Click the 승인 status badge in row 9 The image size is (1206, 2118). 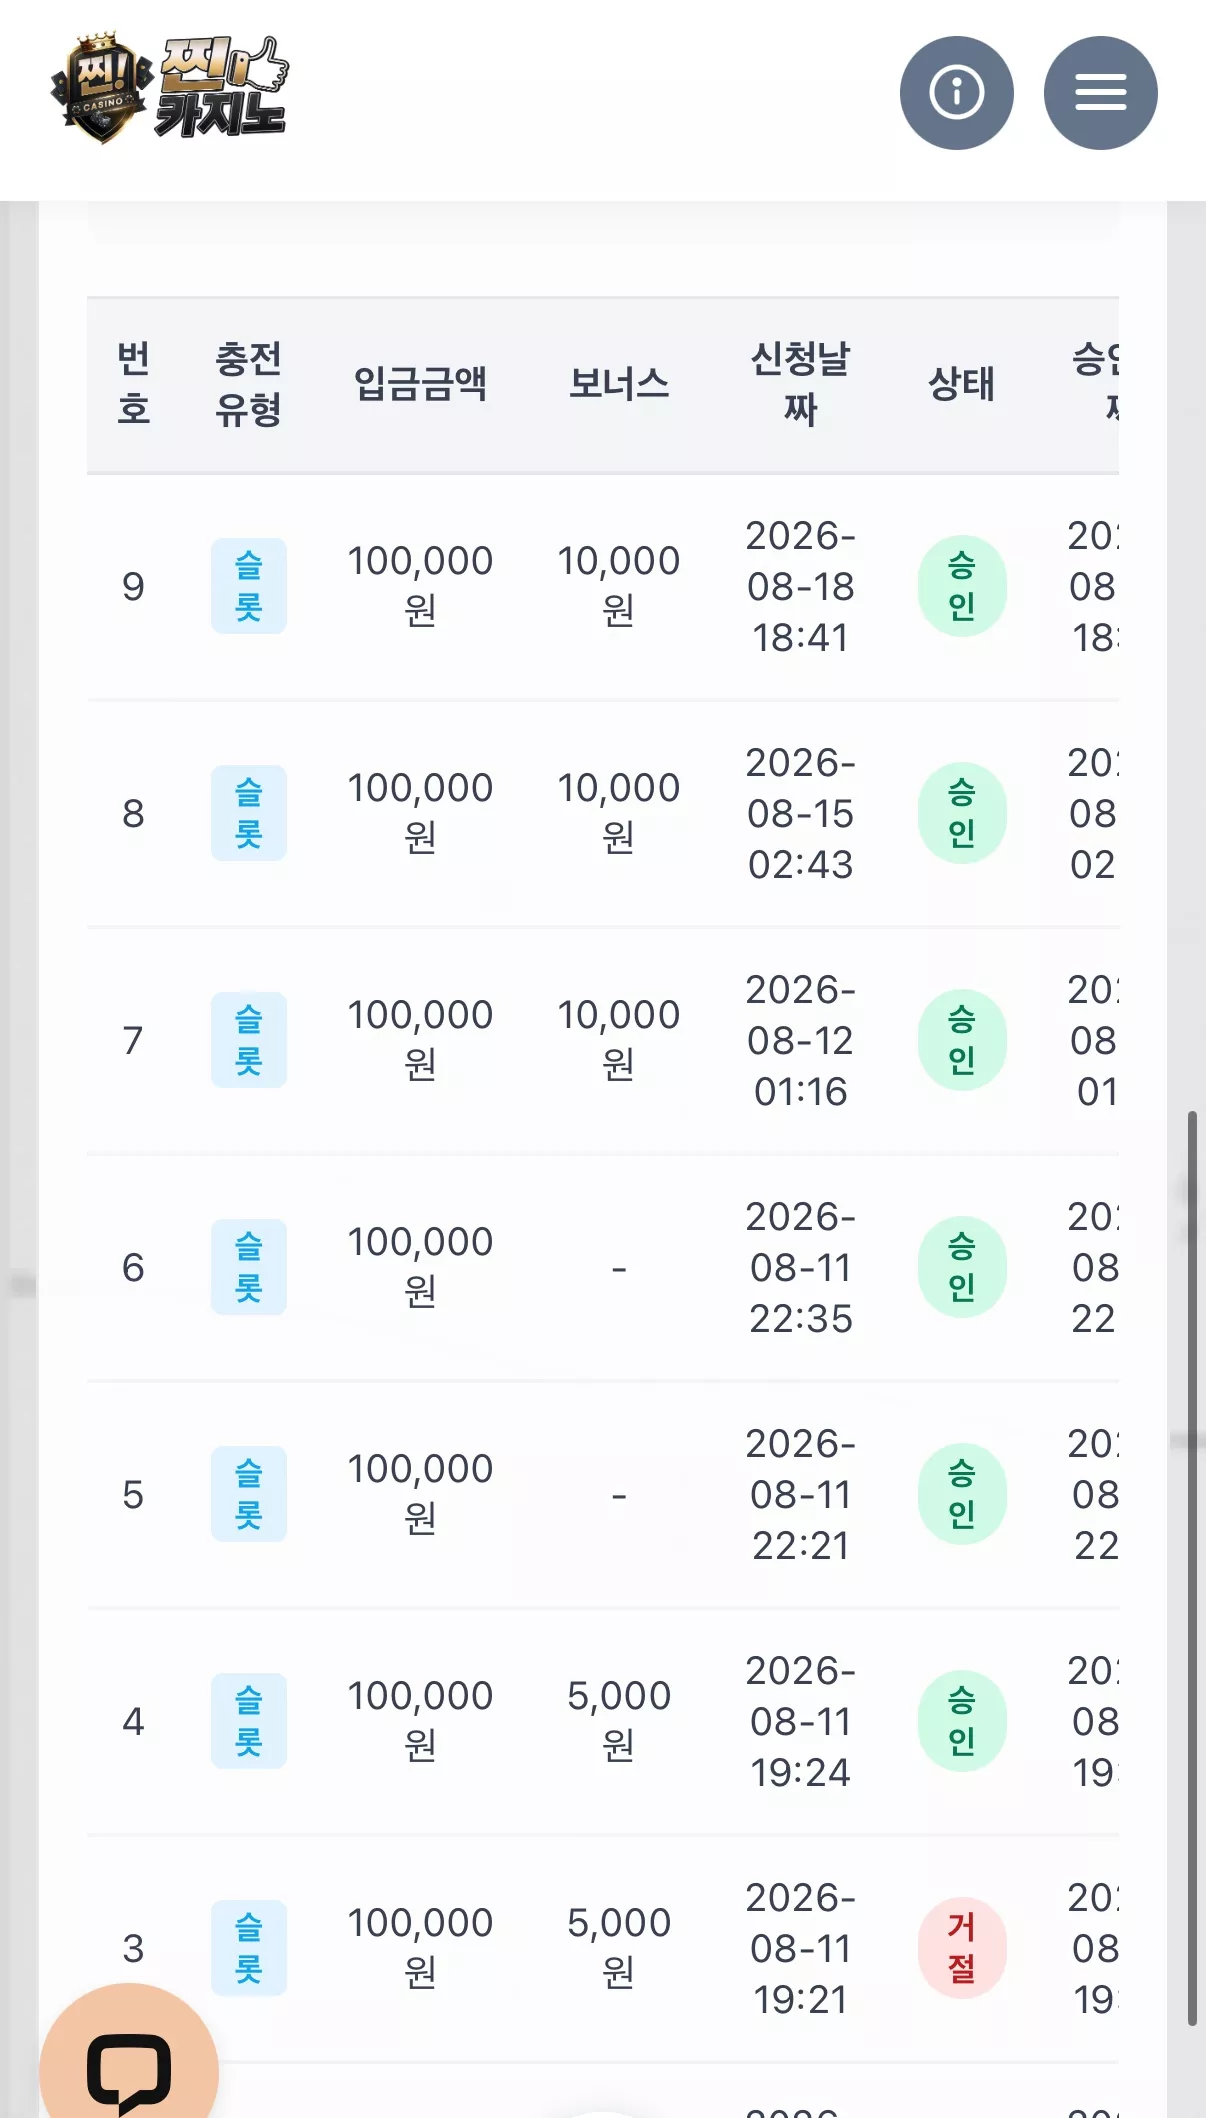(x=962, y=586)
